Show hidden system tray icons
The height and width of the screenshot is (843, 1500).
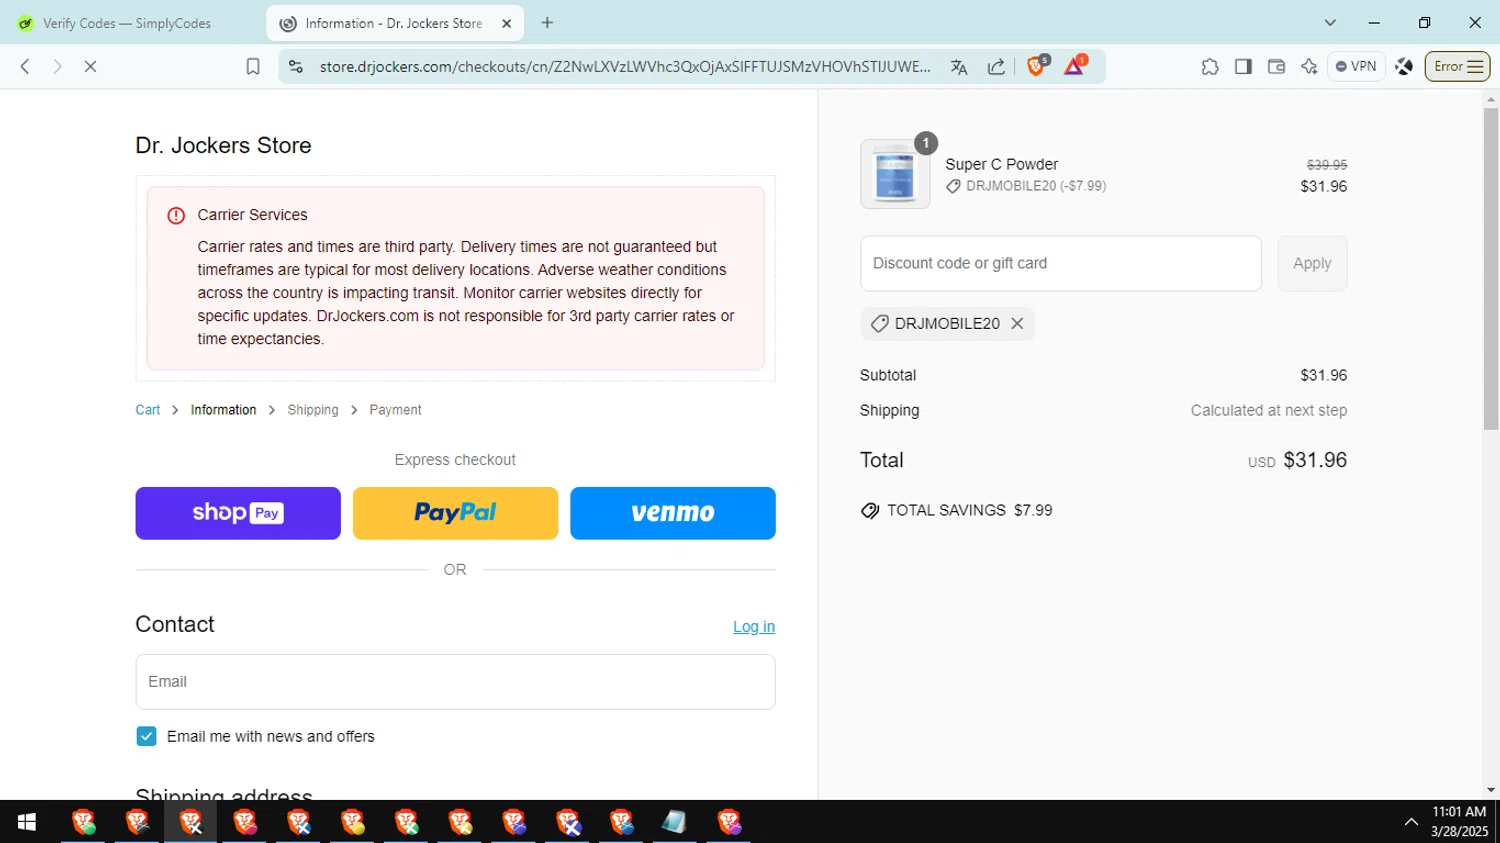point(1411,822)
